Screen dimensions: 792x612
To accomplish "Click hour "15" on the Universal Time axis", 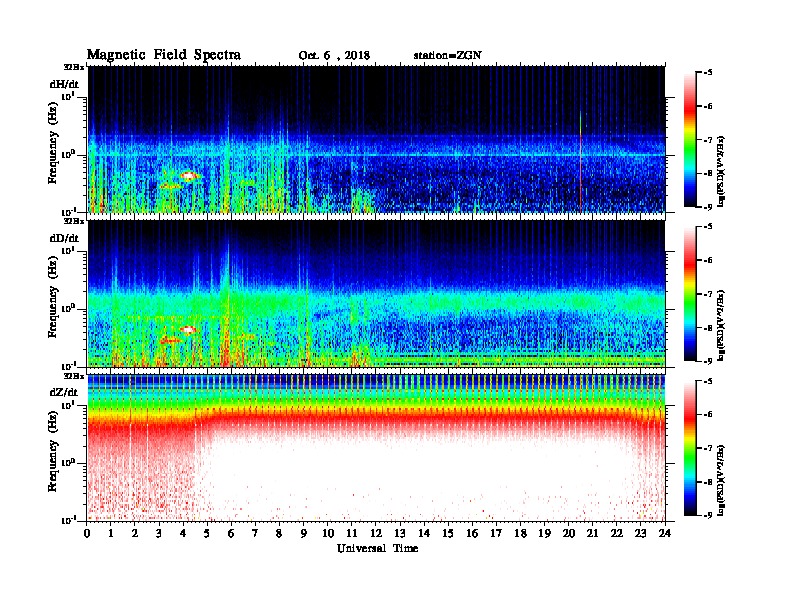I will 449,533.
